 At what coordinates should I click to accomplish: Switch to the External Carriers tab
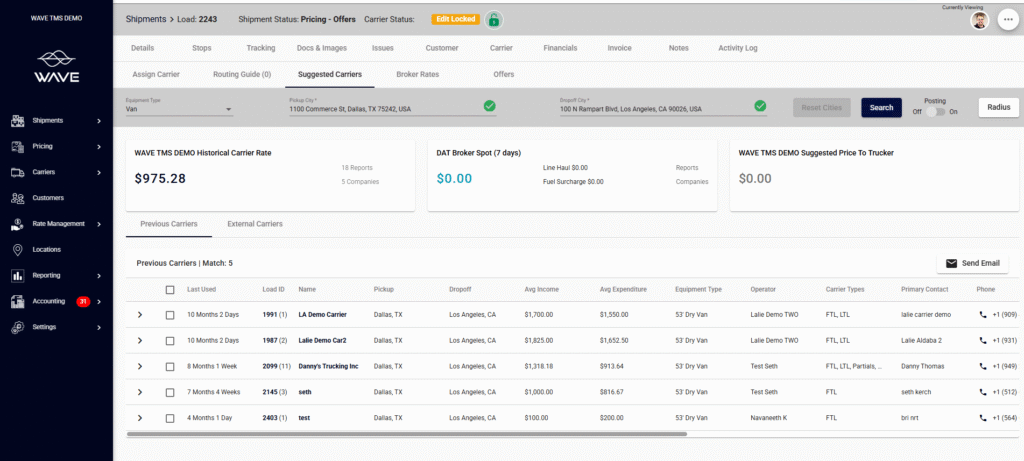coord(255,224)
